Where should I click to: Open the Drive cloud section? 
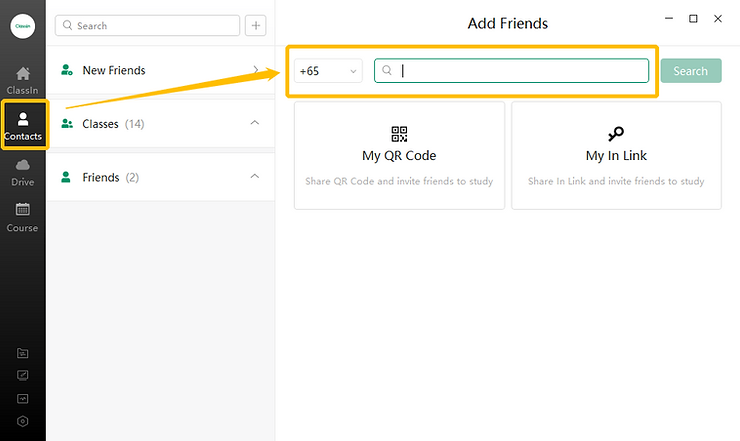[x=22, y=171]
